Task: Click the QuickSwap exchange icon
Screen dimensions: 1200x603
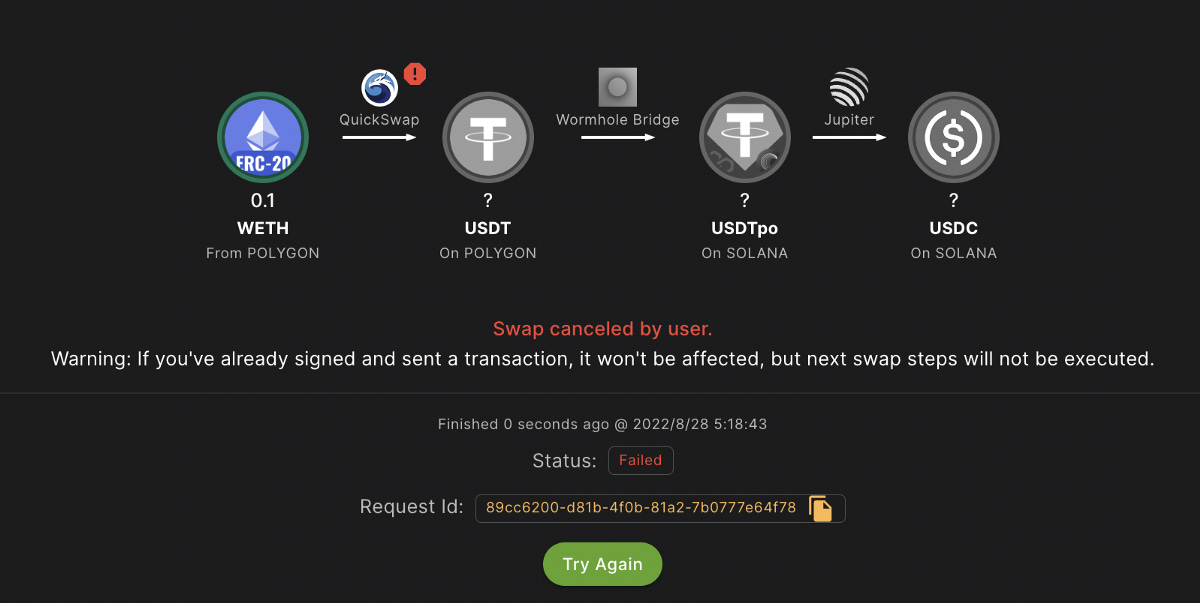Action: tap(378, 89)
